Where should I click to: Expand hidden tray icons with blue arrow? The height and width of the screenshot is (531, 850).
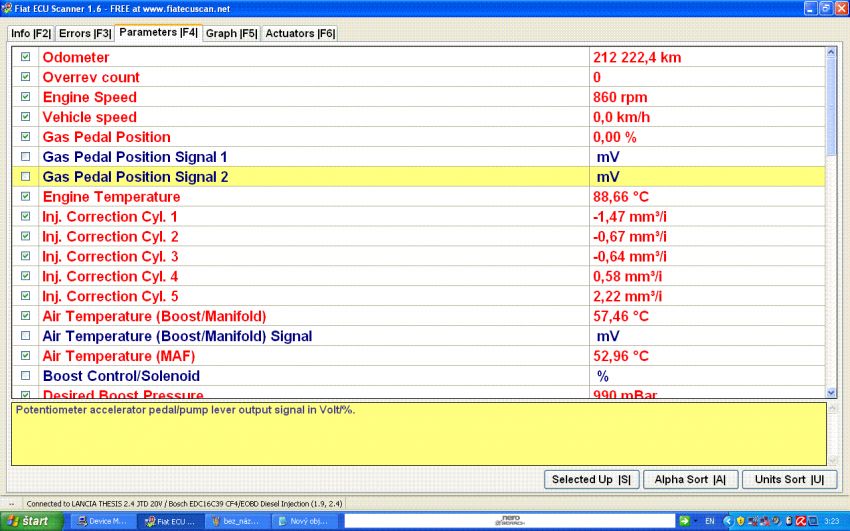[728, 521]
